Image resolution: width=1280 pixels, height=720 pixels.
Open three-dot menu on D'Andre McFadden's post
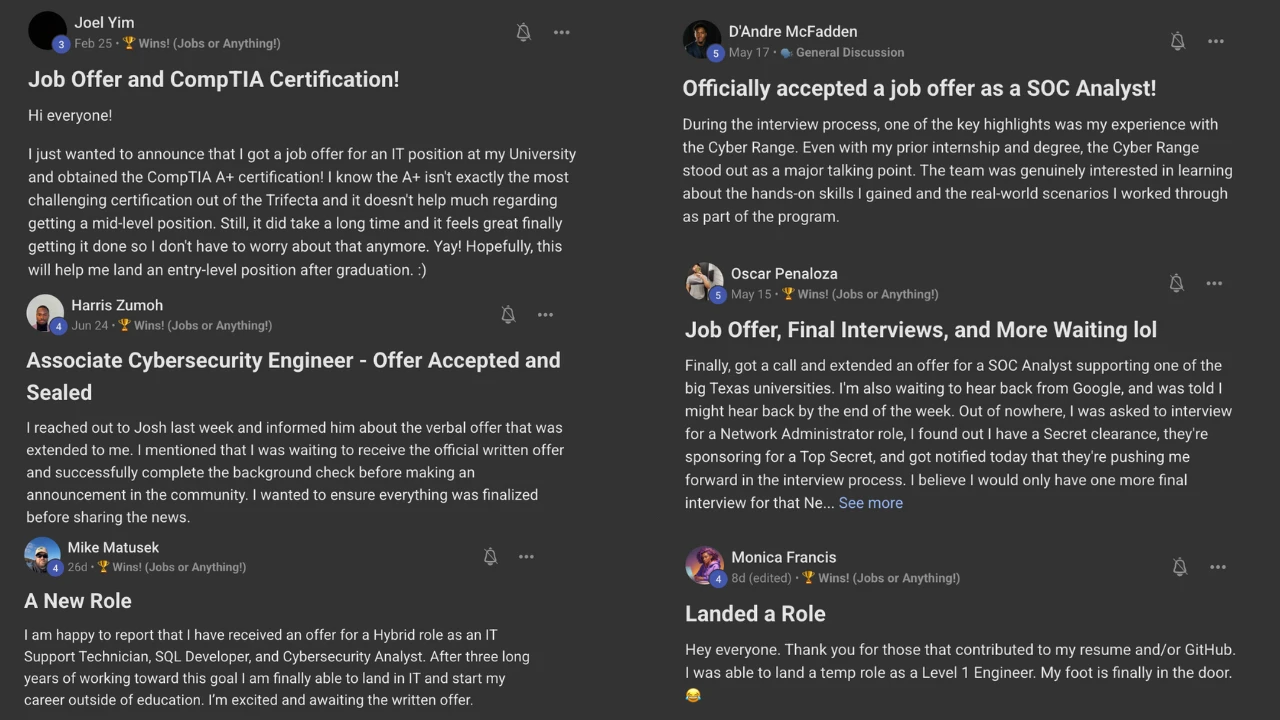pos(1216,41)
